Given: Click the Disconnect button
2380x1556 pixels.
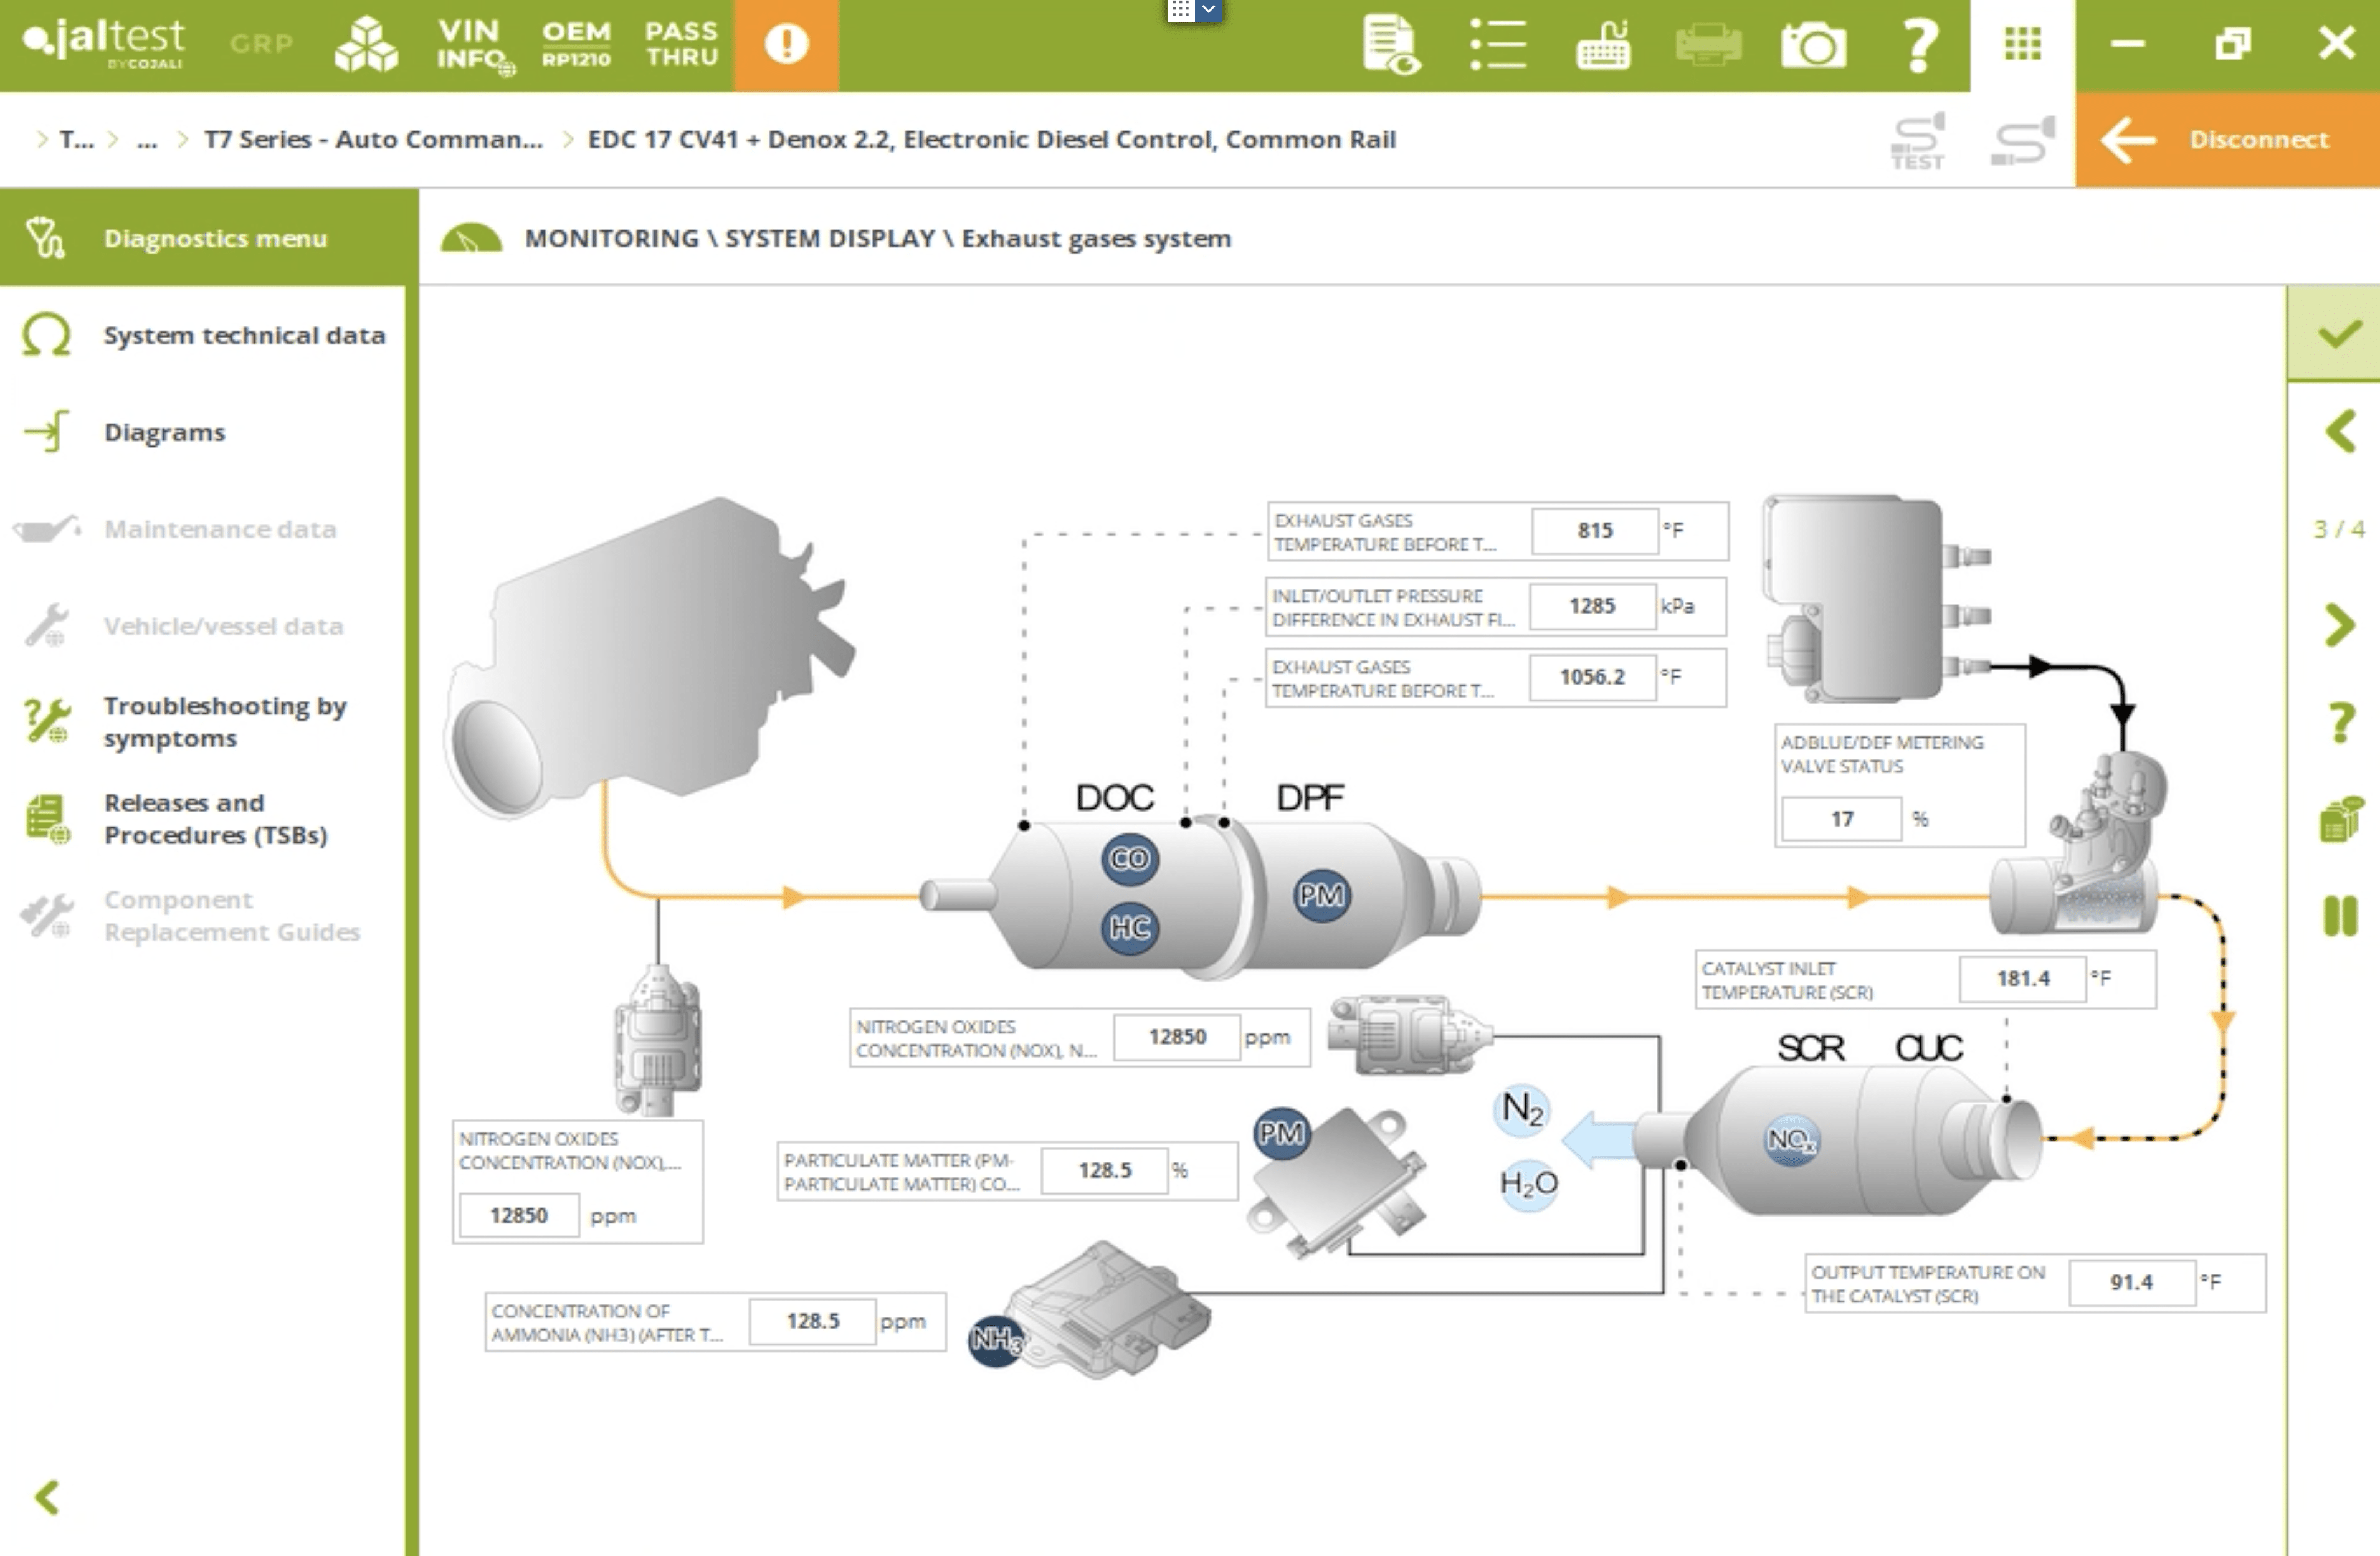Looking at the screenshot, I should tap(2227, 139).
